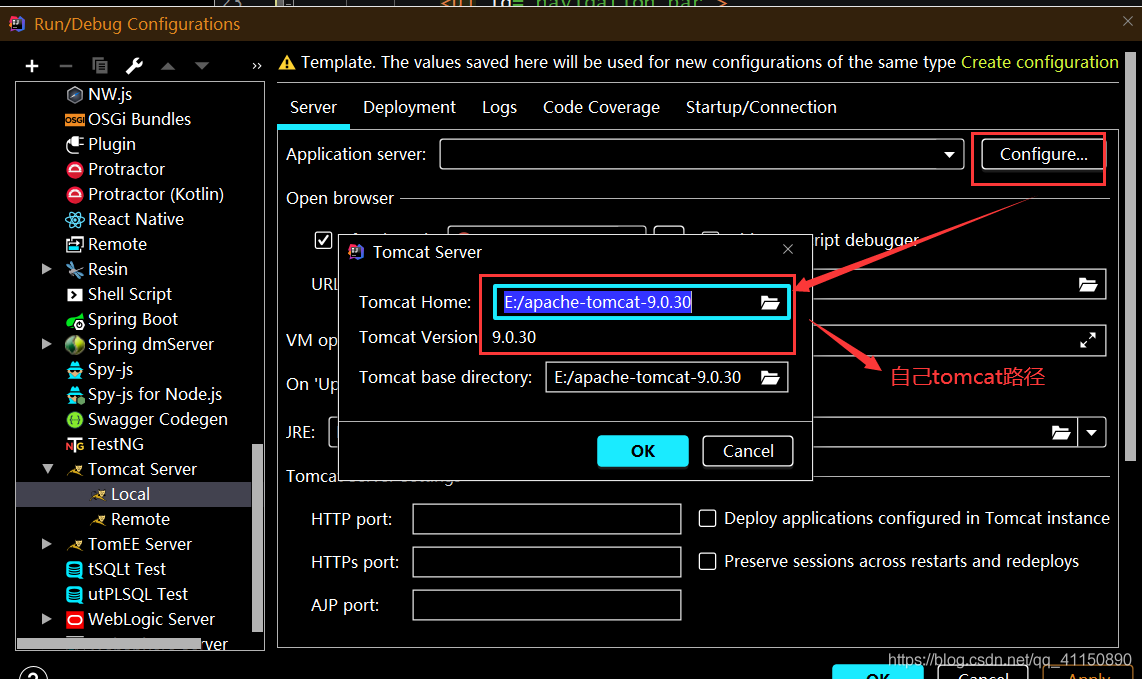This screenshot has height=679, width=1142.
Task: Select NW.js in the configuration tree
Action: (109, 94)
